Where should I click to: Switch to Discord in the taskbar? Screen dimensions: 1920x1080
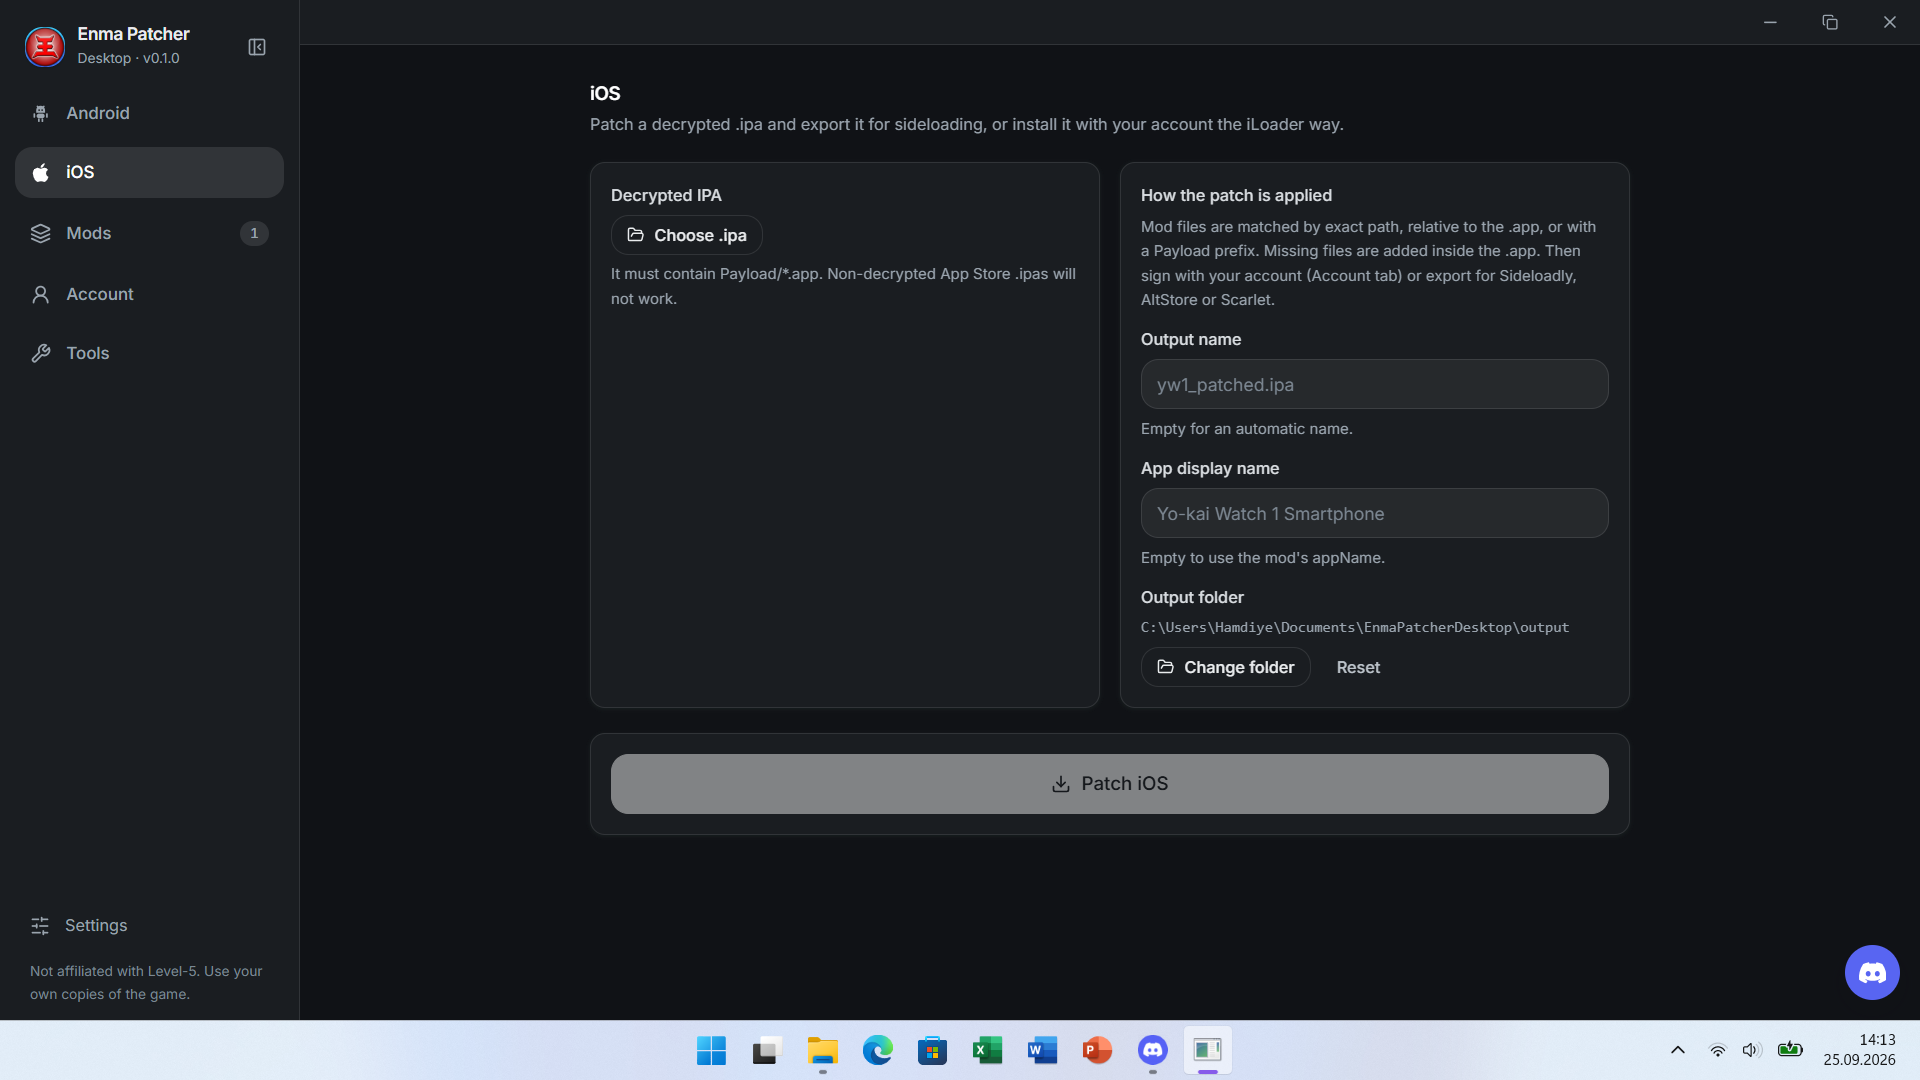tap(1152, 1050)
